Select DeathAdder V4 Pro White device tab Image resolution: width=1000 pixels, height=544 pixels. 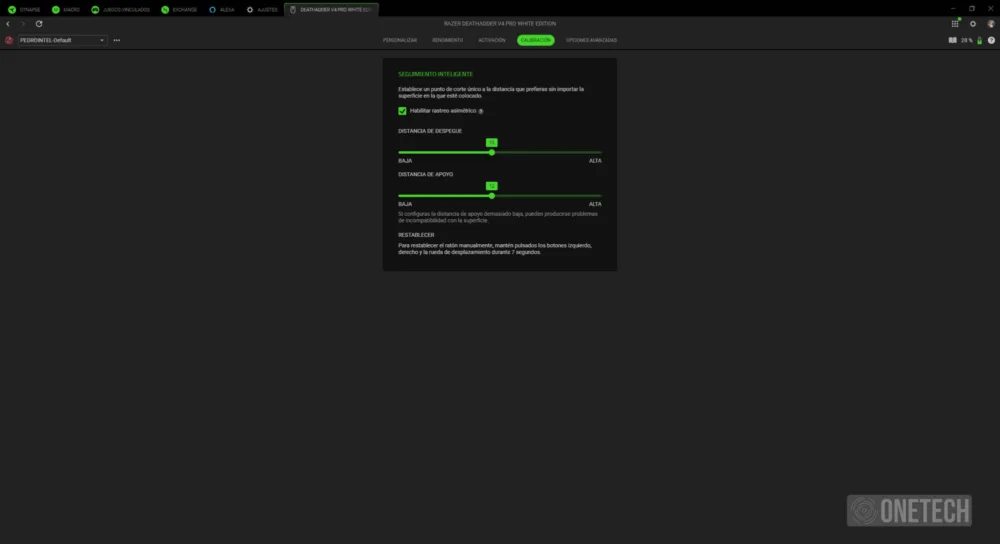pos(331,10)
